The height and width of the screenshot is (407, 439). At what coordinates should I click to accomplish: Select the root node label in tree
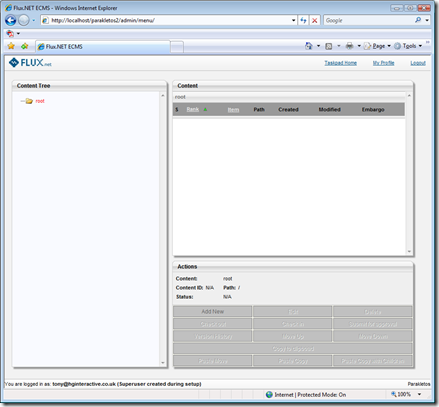[x=40, y=101]
